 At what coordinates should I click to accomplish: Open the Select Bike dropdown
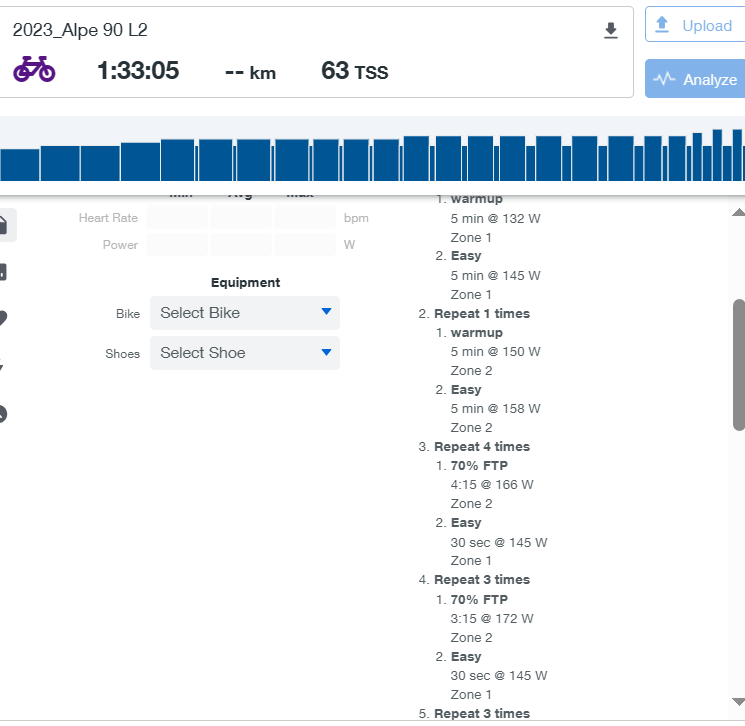(x=245, y=313)
